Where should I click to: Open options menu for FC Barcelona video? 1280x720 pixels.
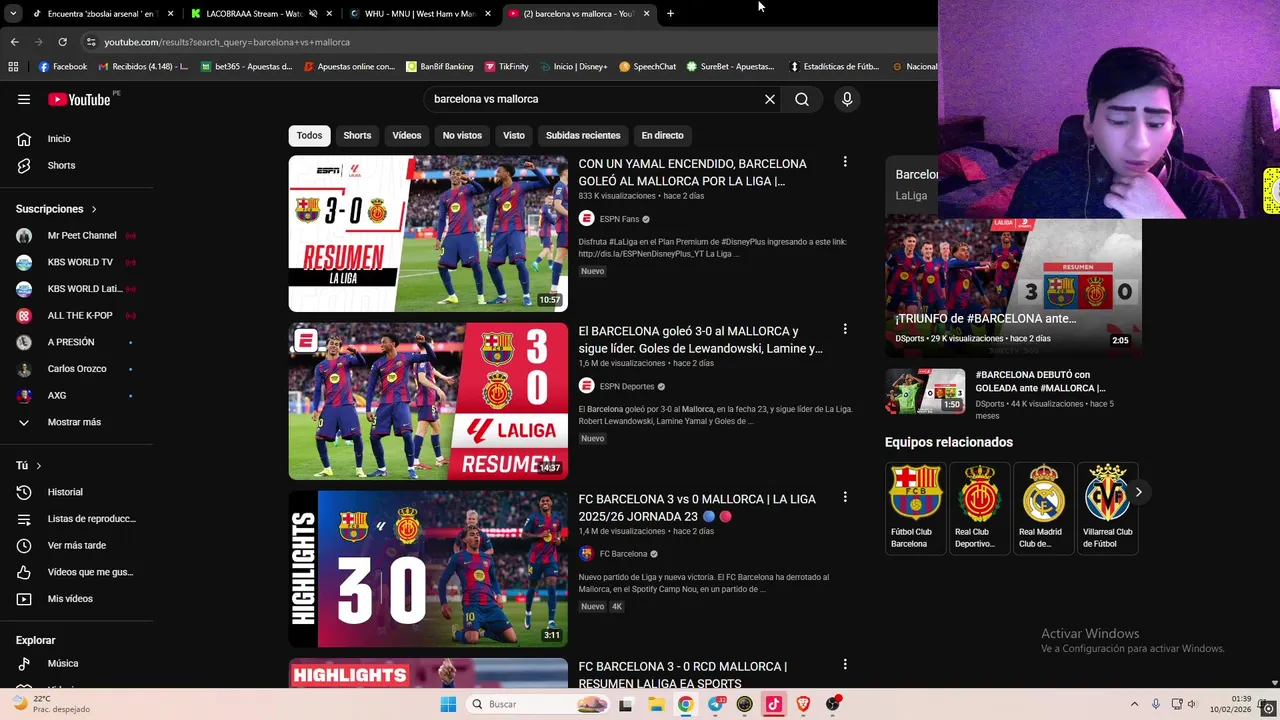845,497
